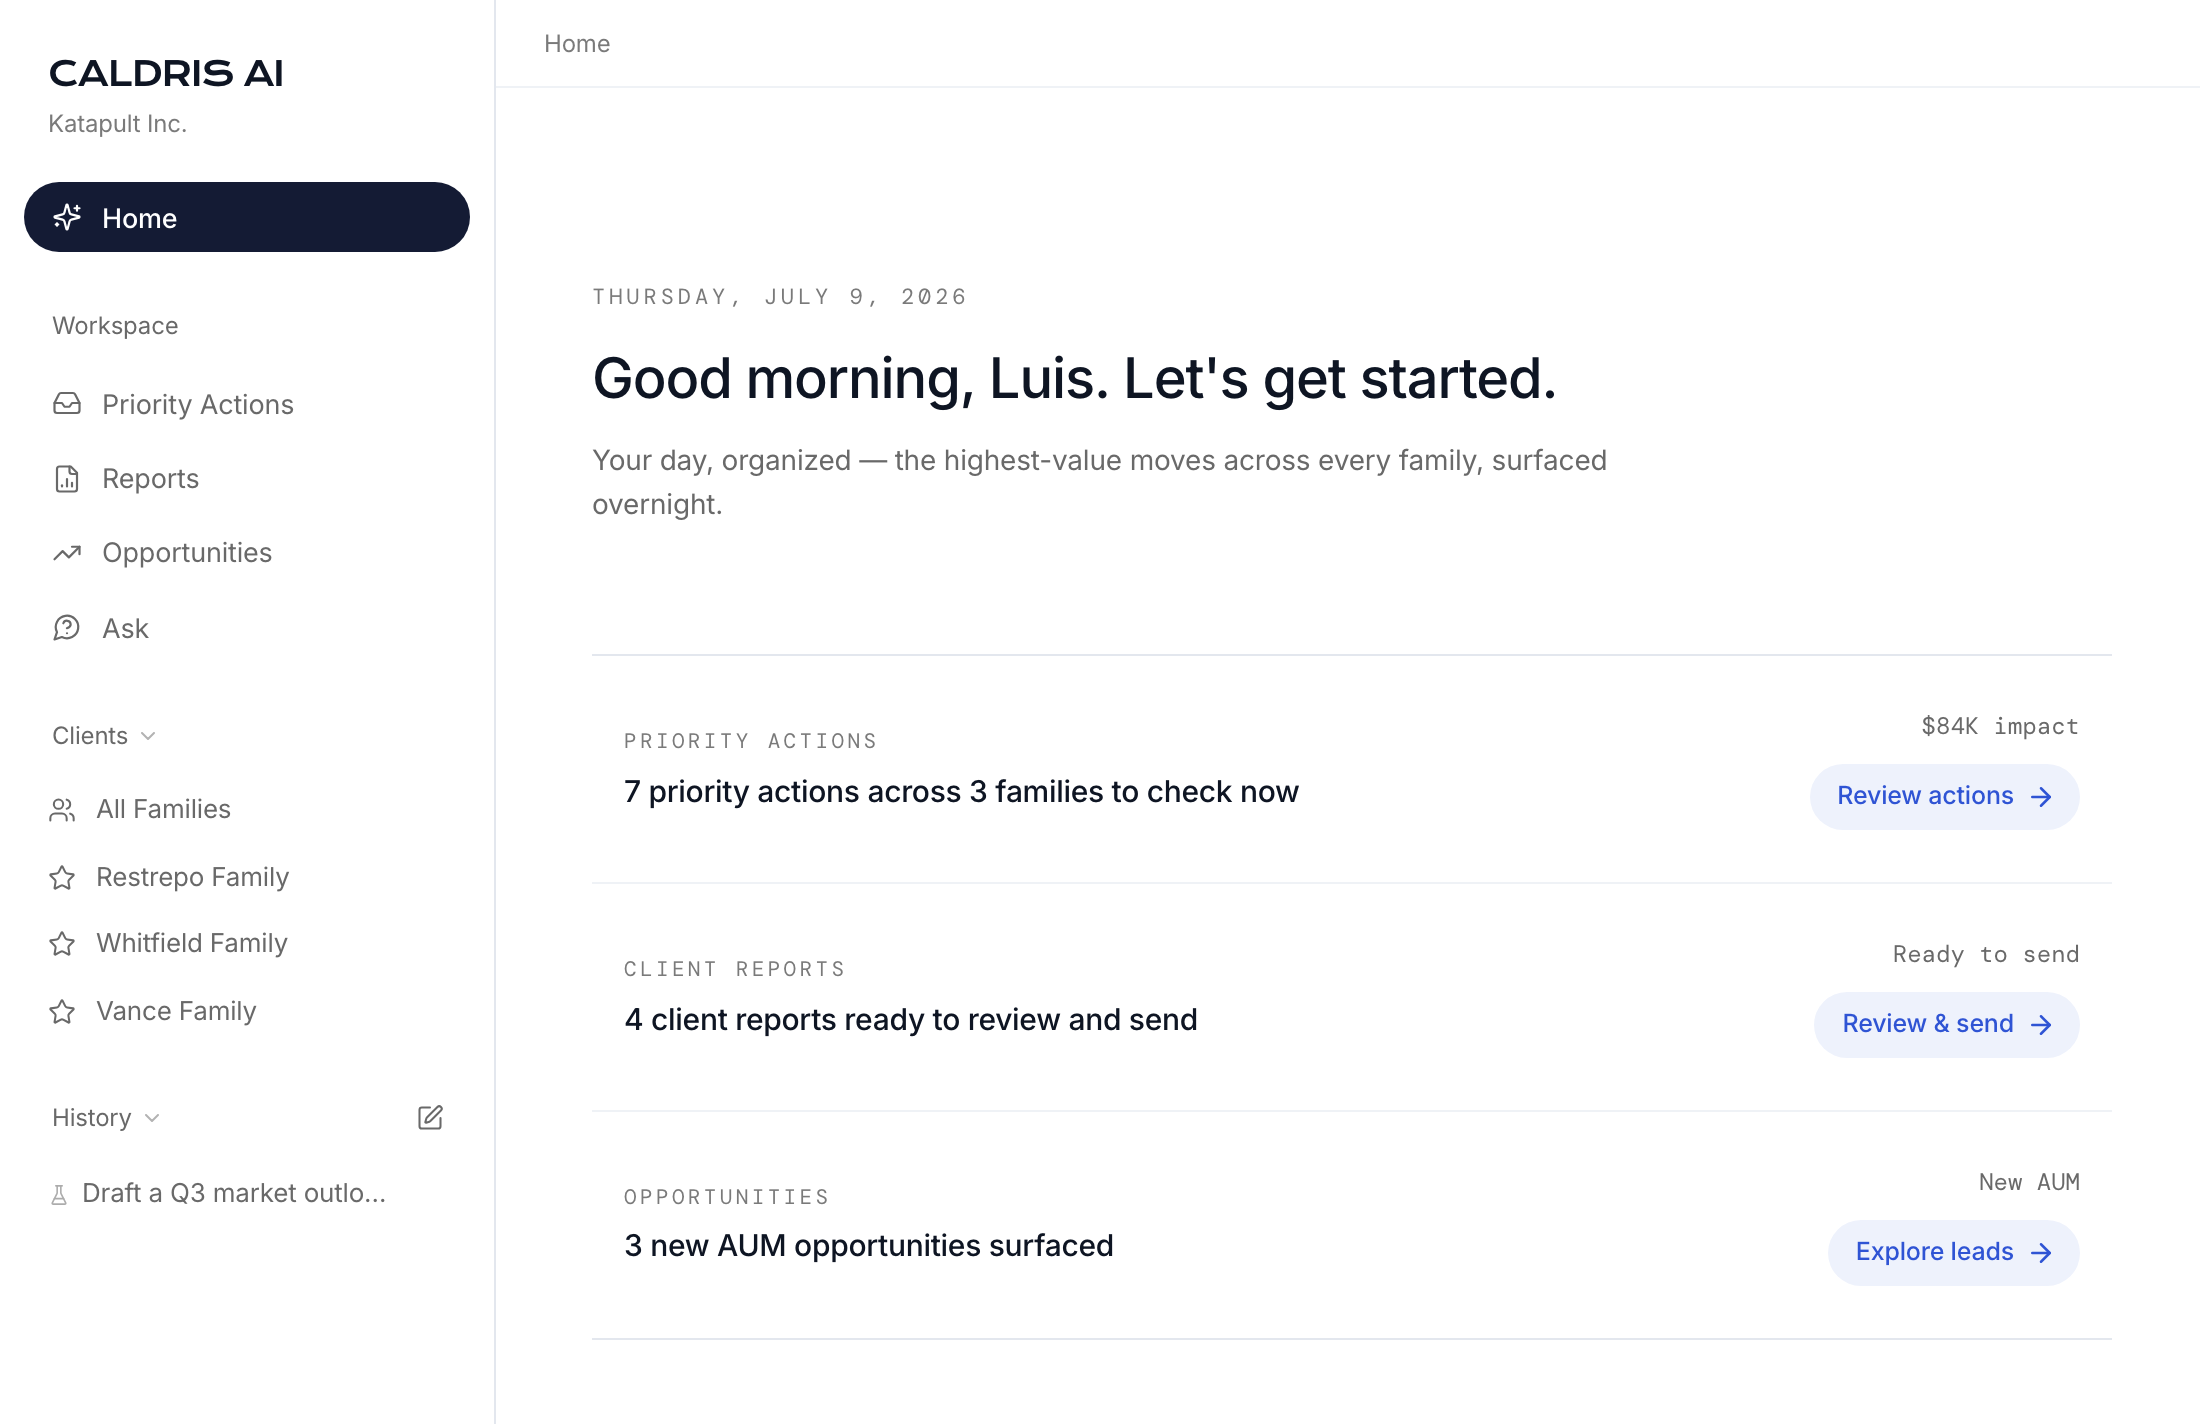Click the flask icon beside Draft a Q3 market outlook
The image size is (2200, 1424).
59,1194
